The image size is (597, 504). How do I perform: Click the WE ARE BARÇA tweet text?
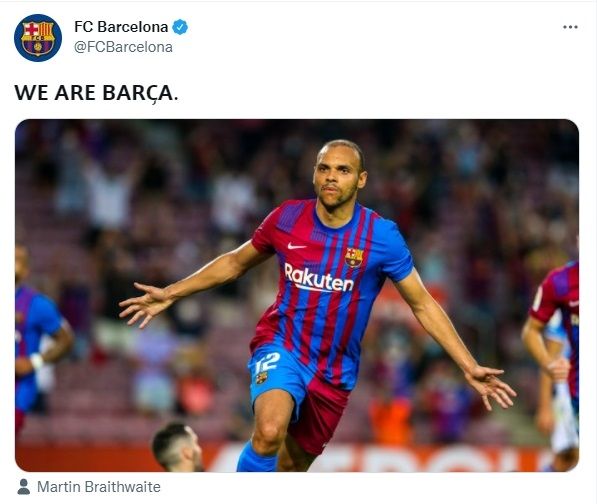click(x=96, y=93)
